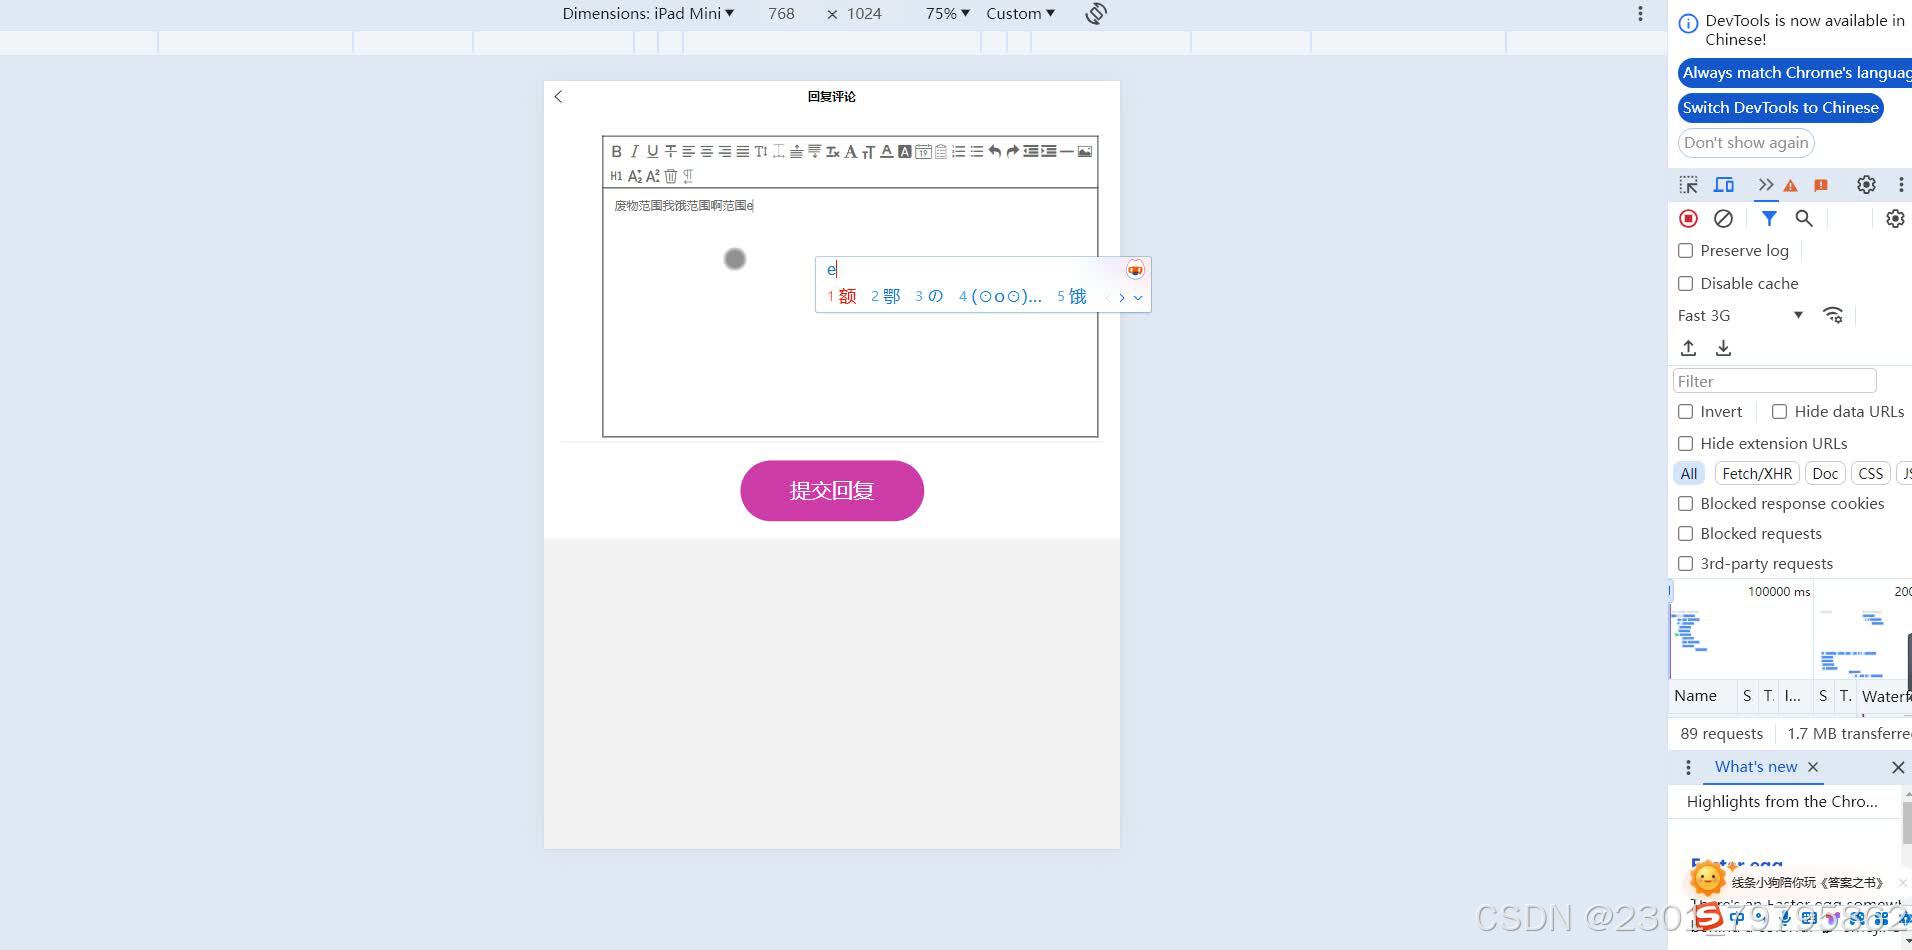Image resolution: width=1912 pixels, height=950 pixels.
Task: Import a HAR file with upload icon
Action: click(1688, 348)
